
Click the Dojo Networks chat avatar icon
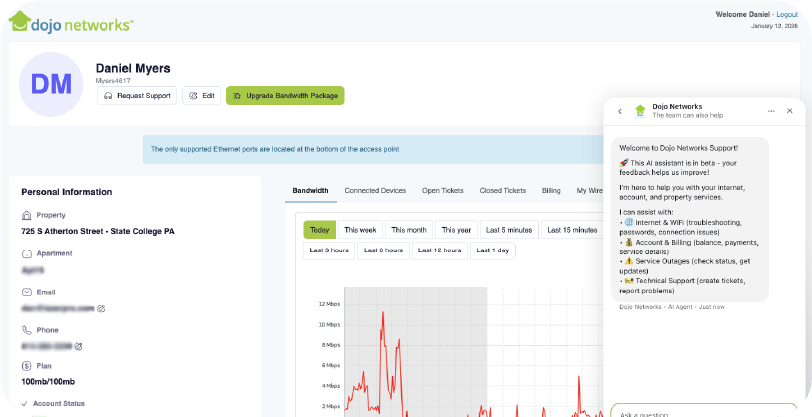[x=640, y=111]
